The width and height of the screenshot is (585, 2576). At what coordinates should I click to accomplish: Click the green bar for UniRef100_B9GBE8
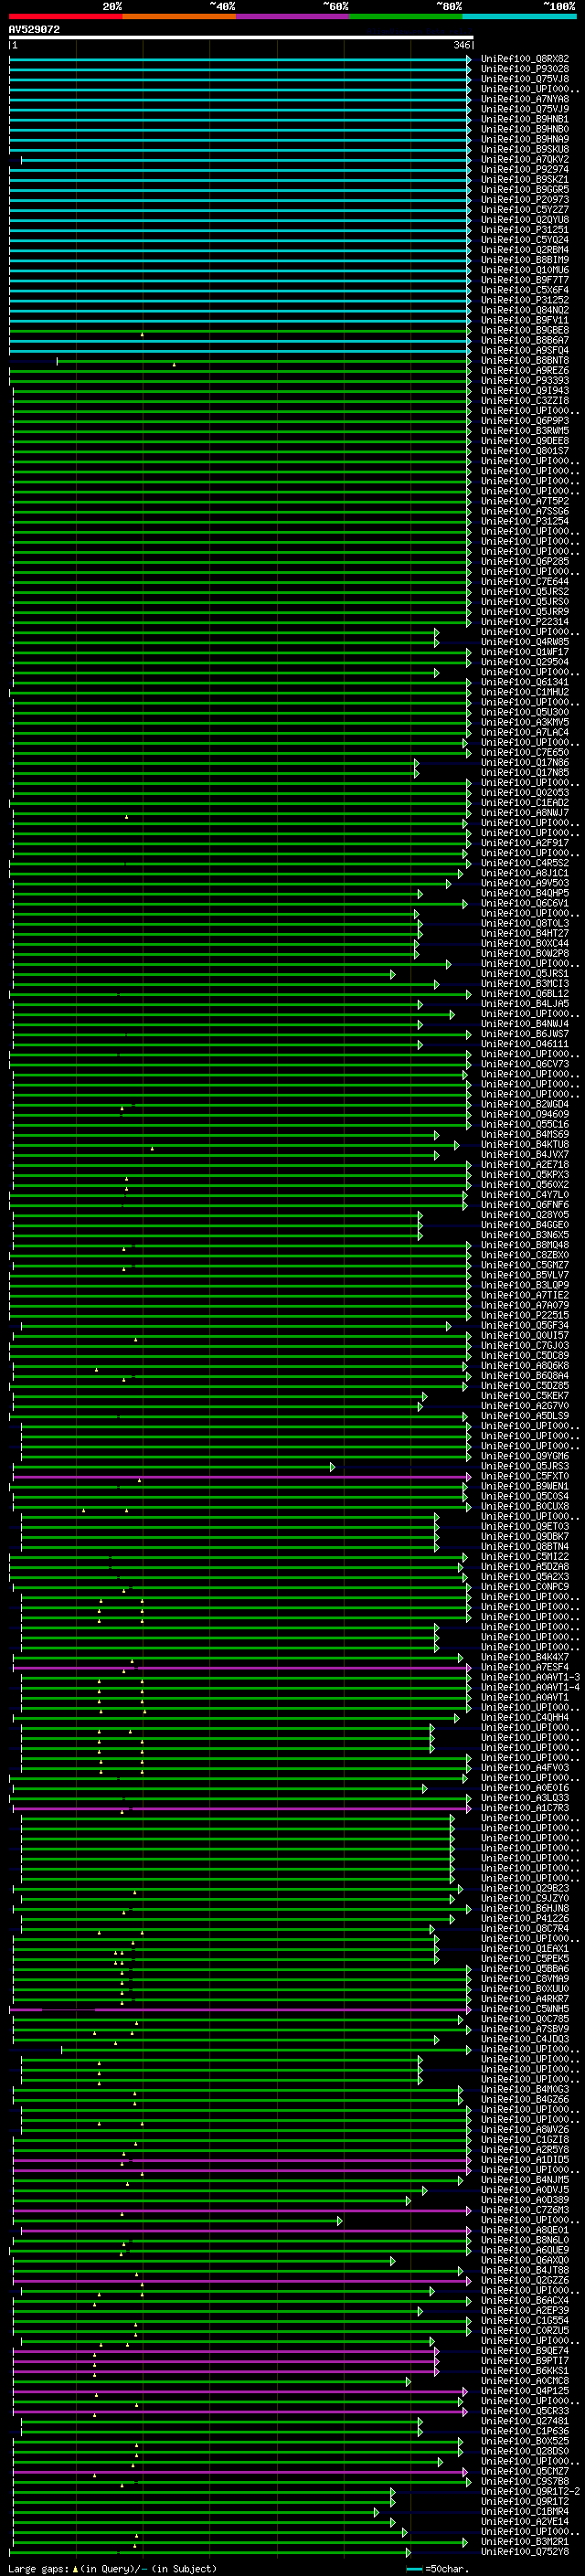pos(240,331)
